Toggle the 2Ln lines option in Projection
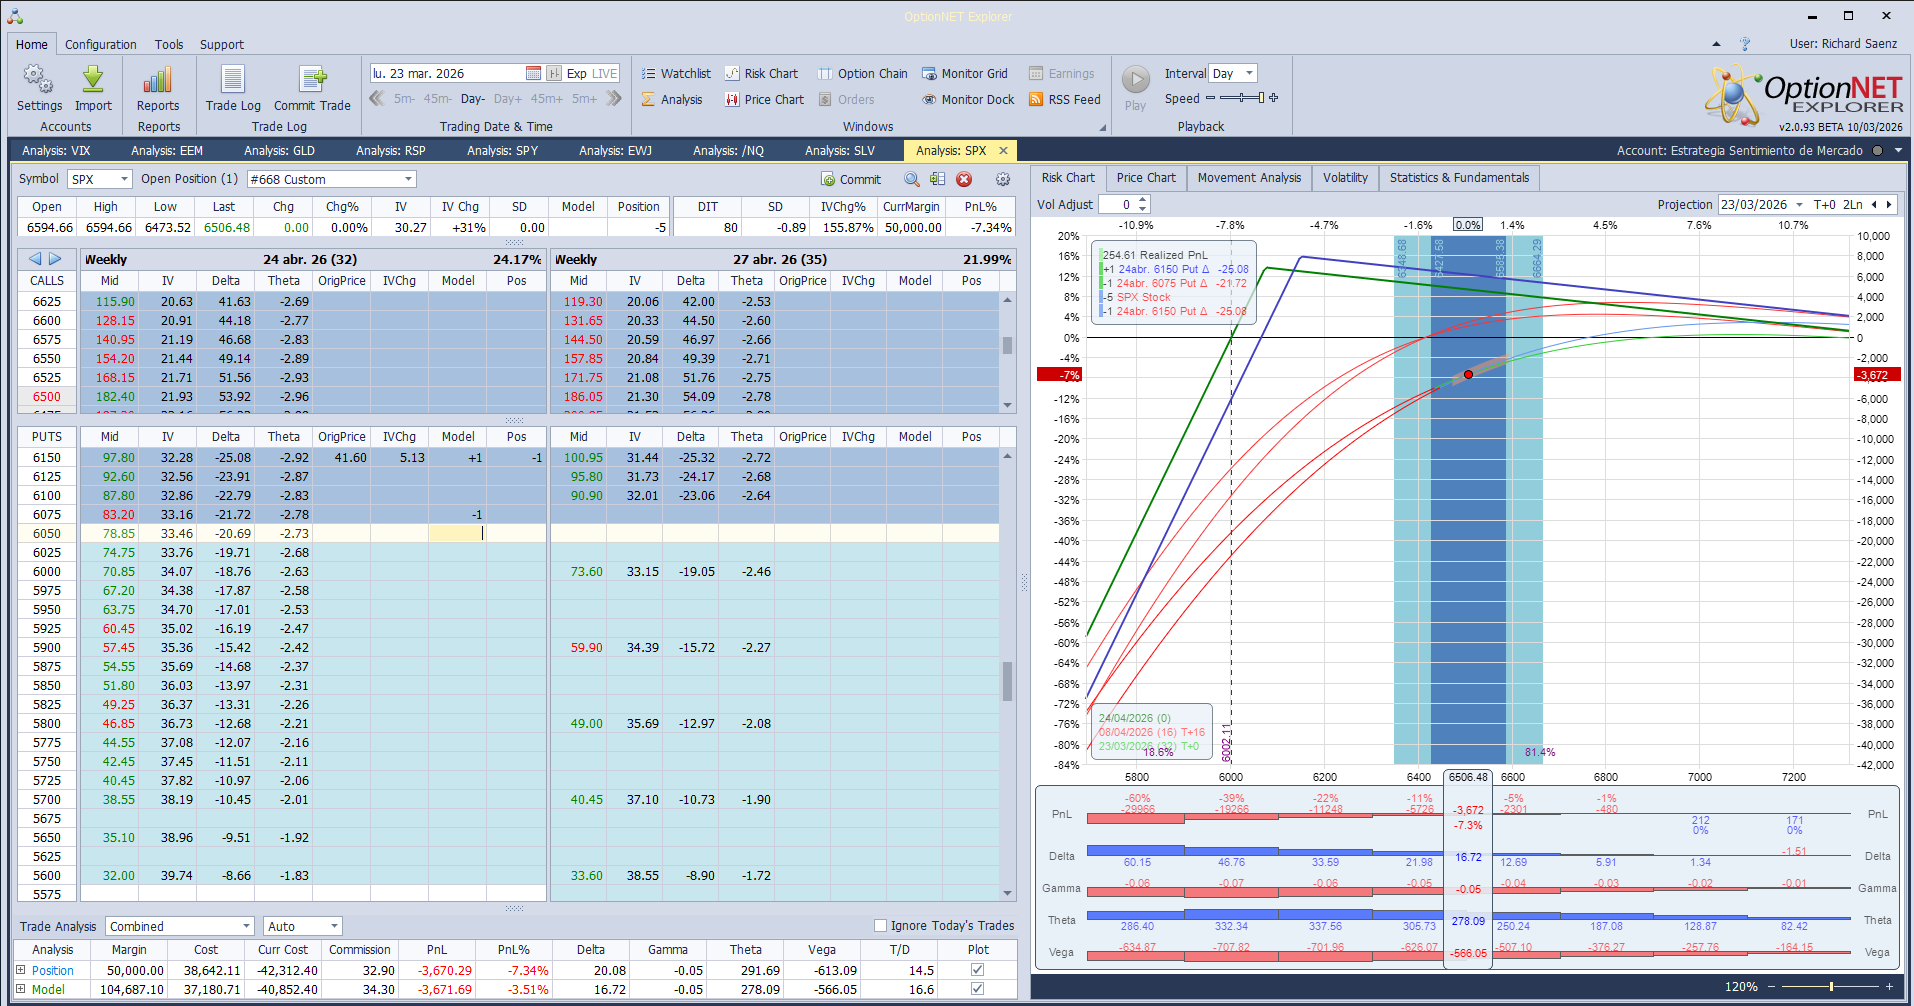This screenshot has width=1914, height=1006. coord(1853,204)
